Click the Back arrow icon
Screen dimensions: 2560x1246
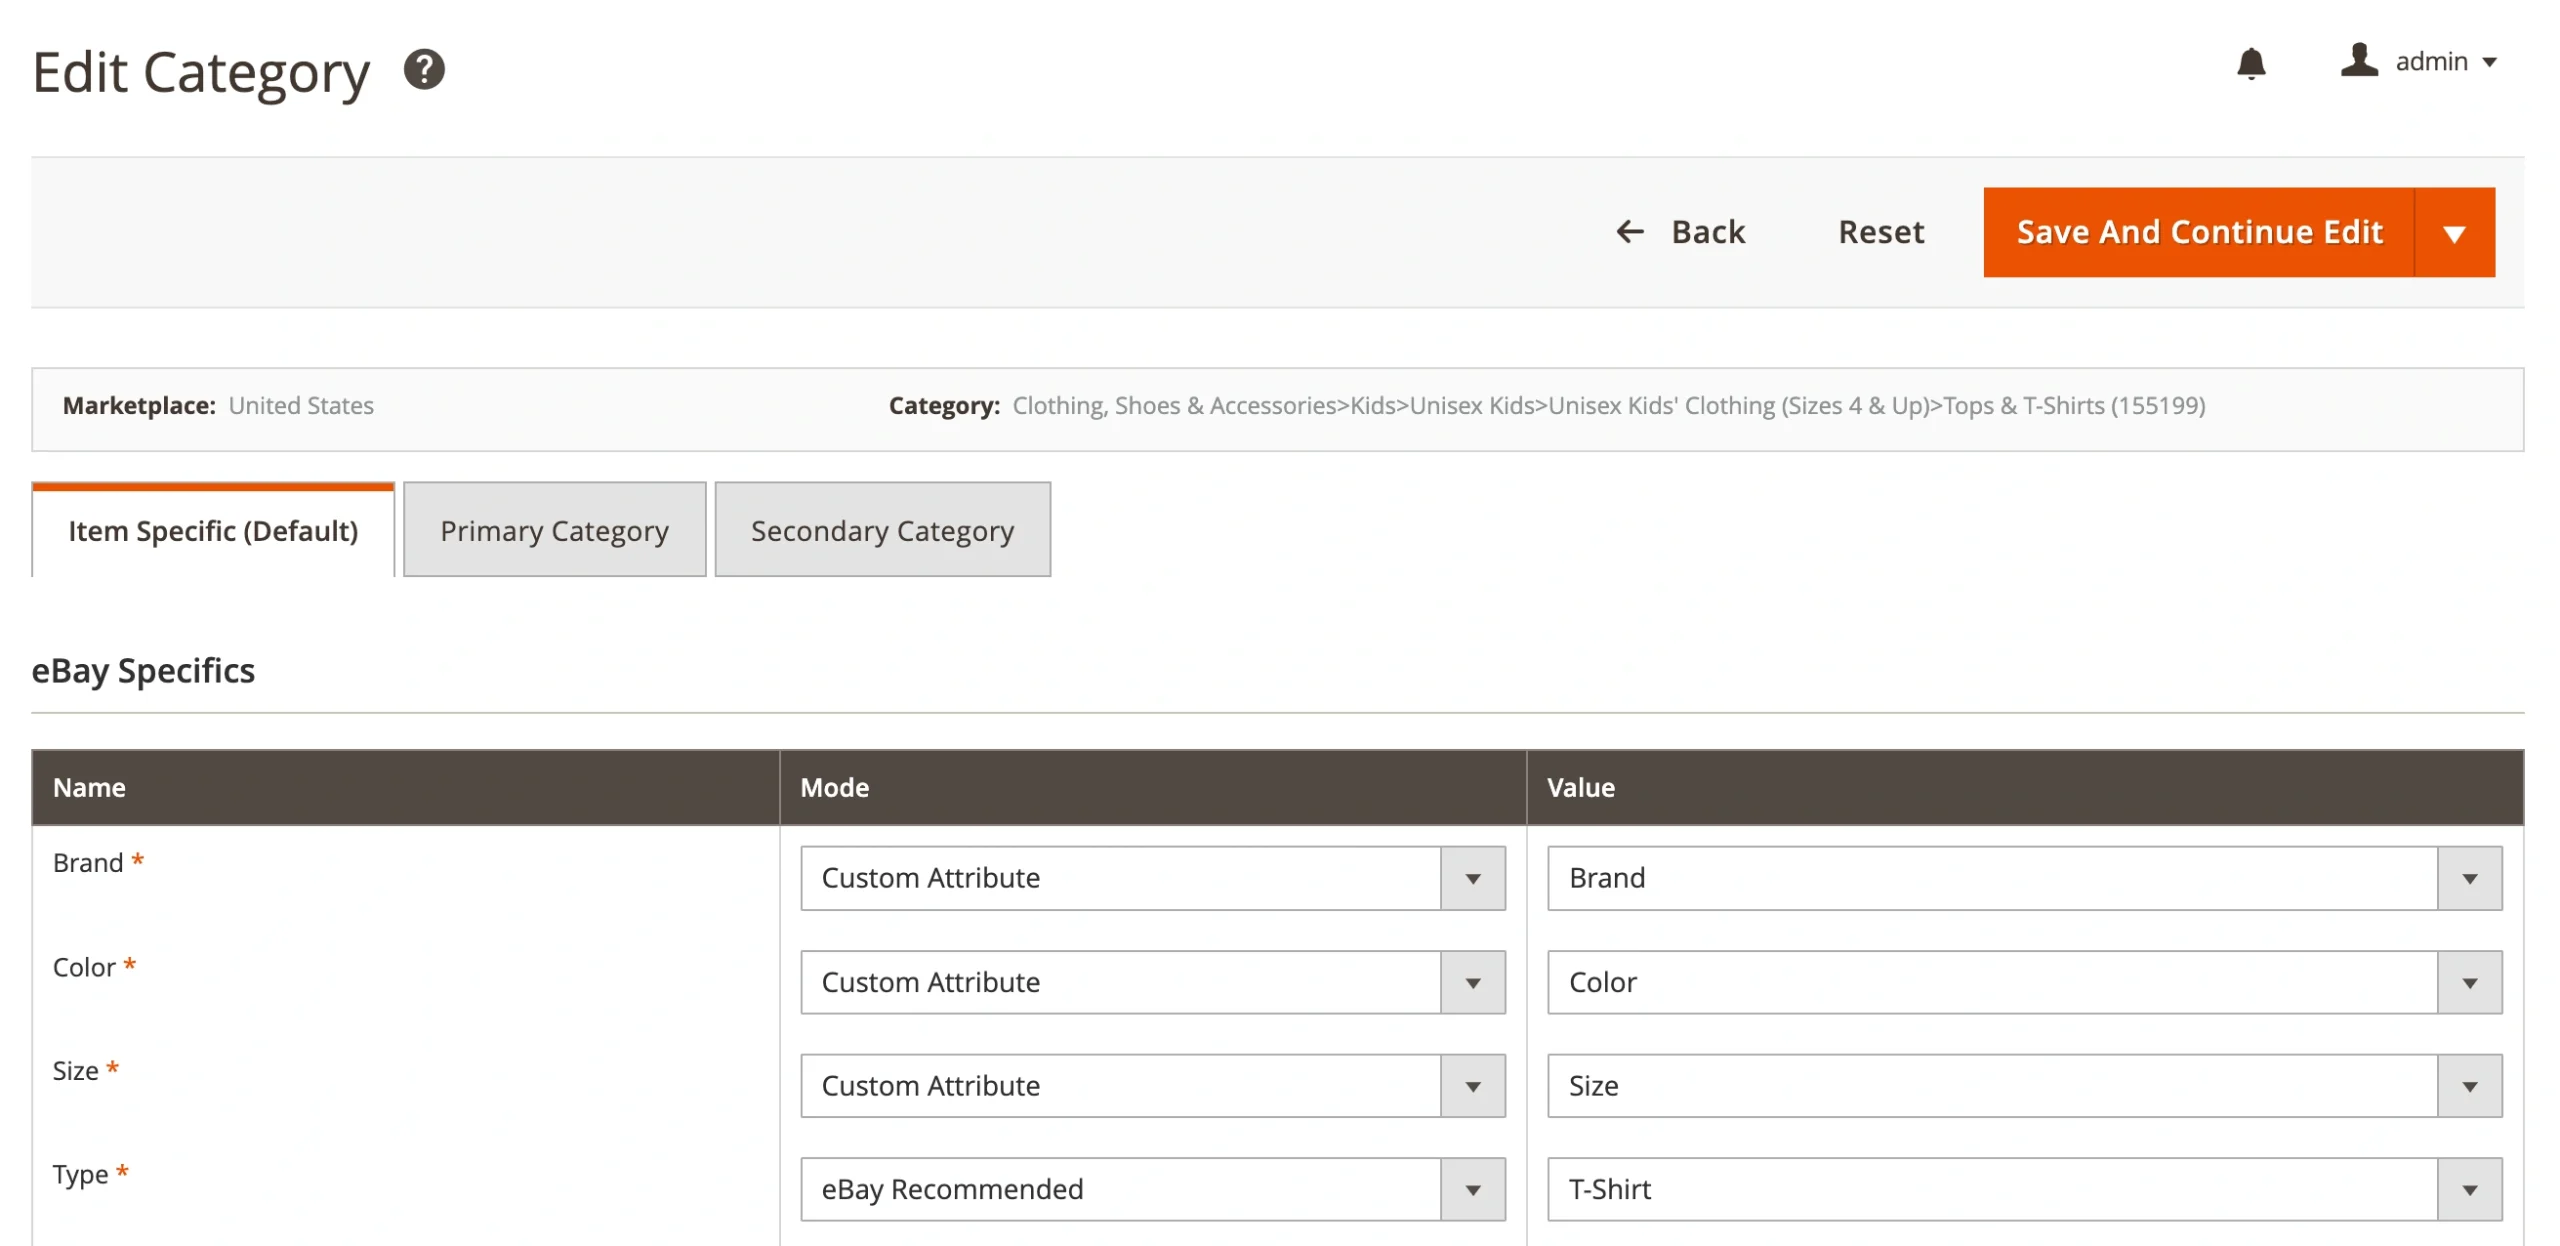tap(1629, 232)
